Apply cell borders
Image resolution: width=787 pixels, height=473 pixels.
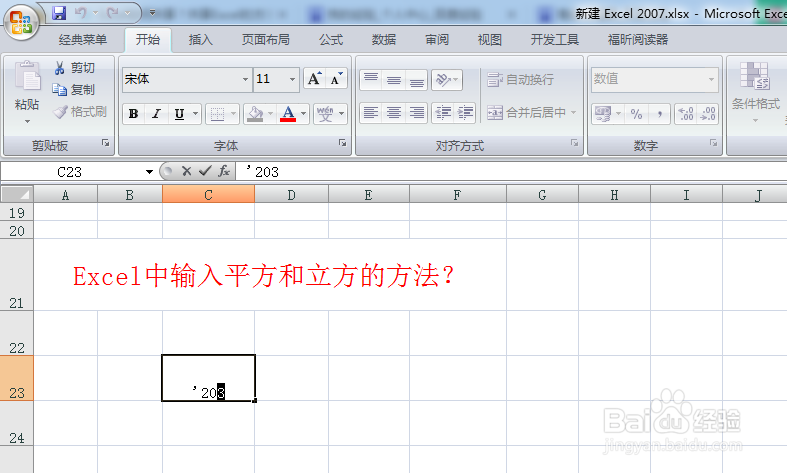[217, 114]
